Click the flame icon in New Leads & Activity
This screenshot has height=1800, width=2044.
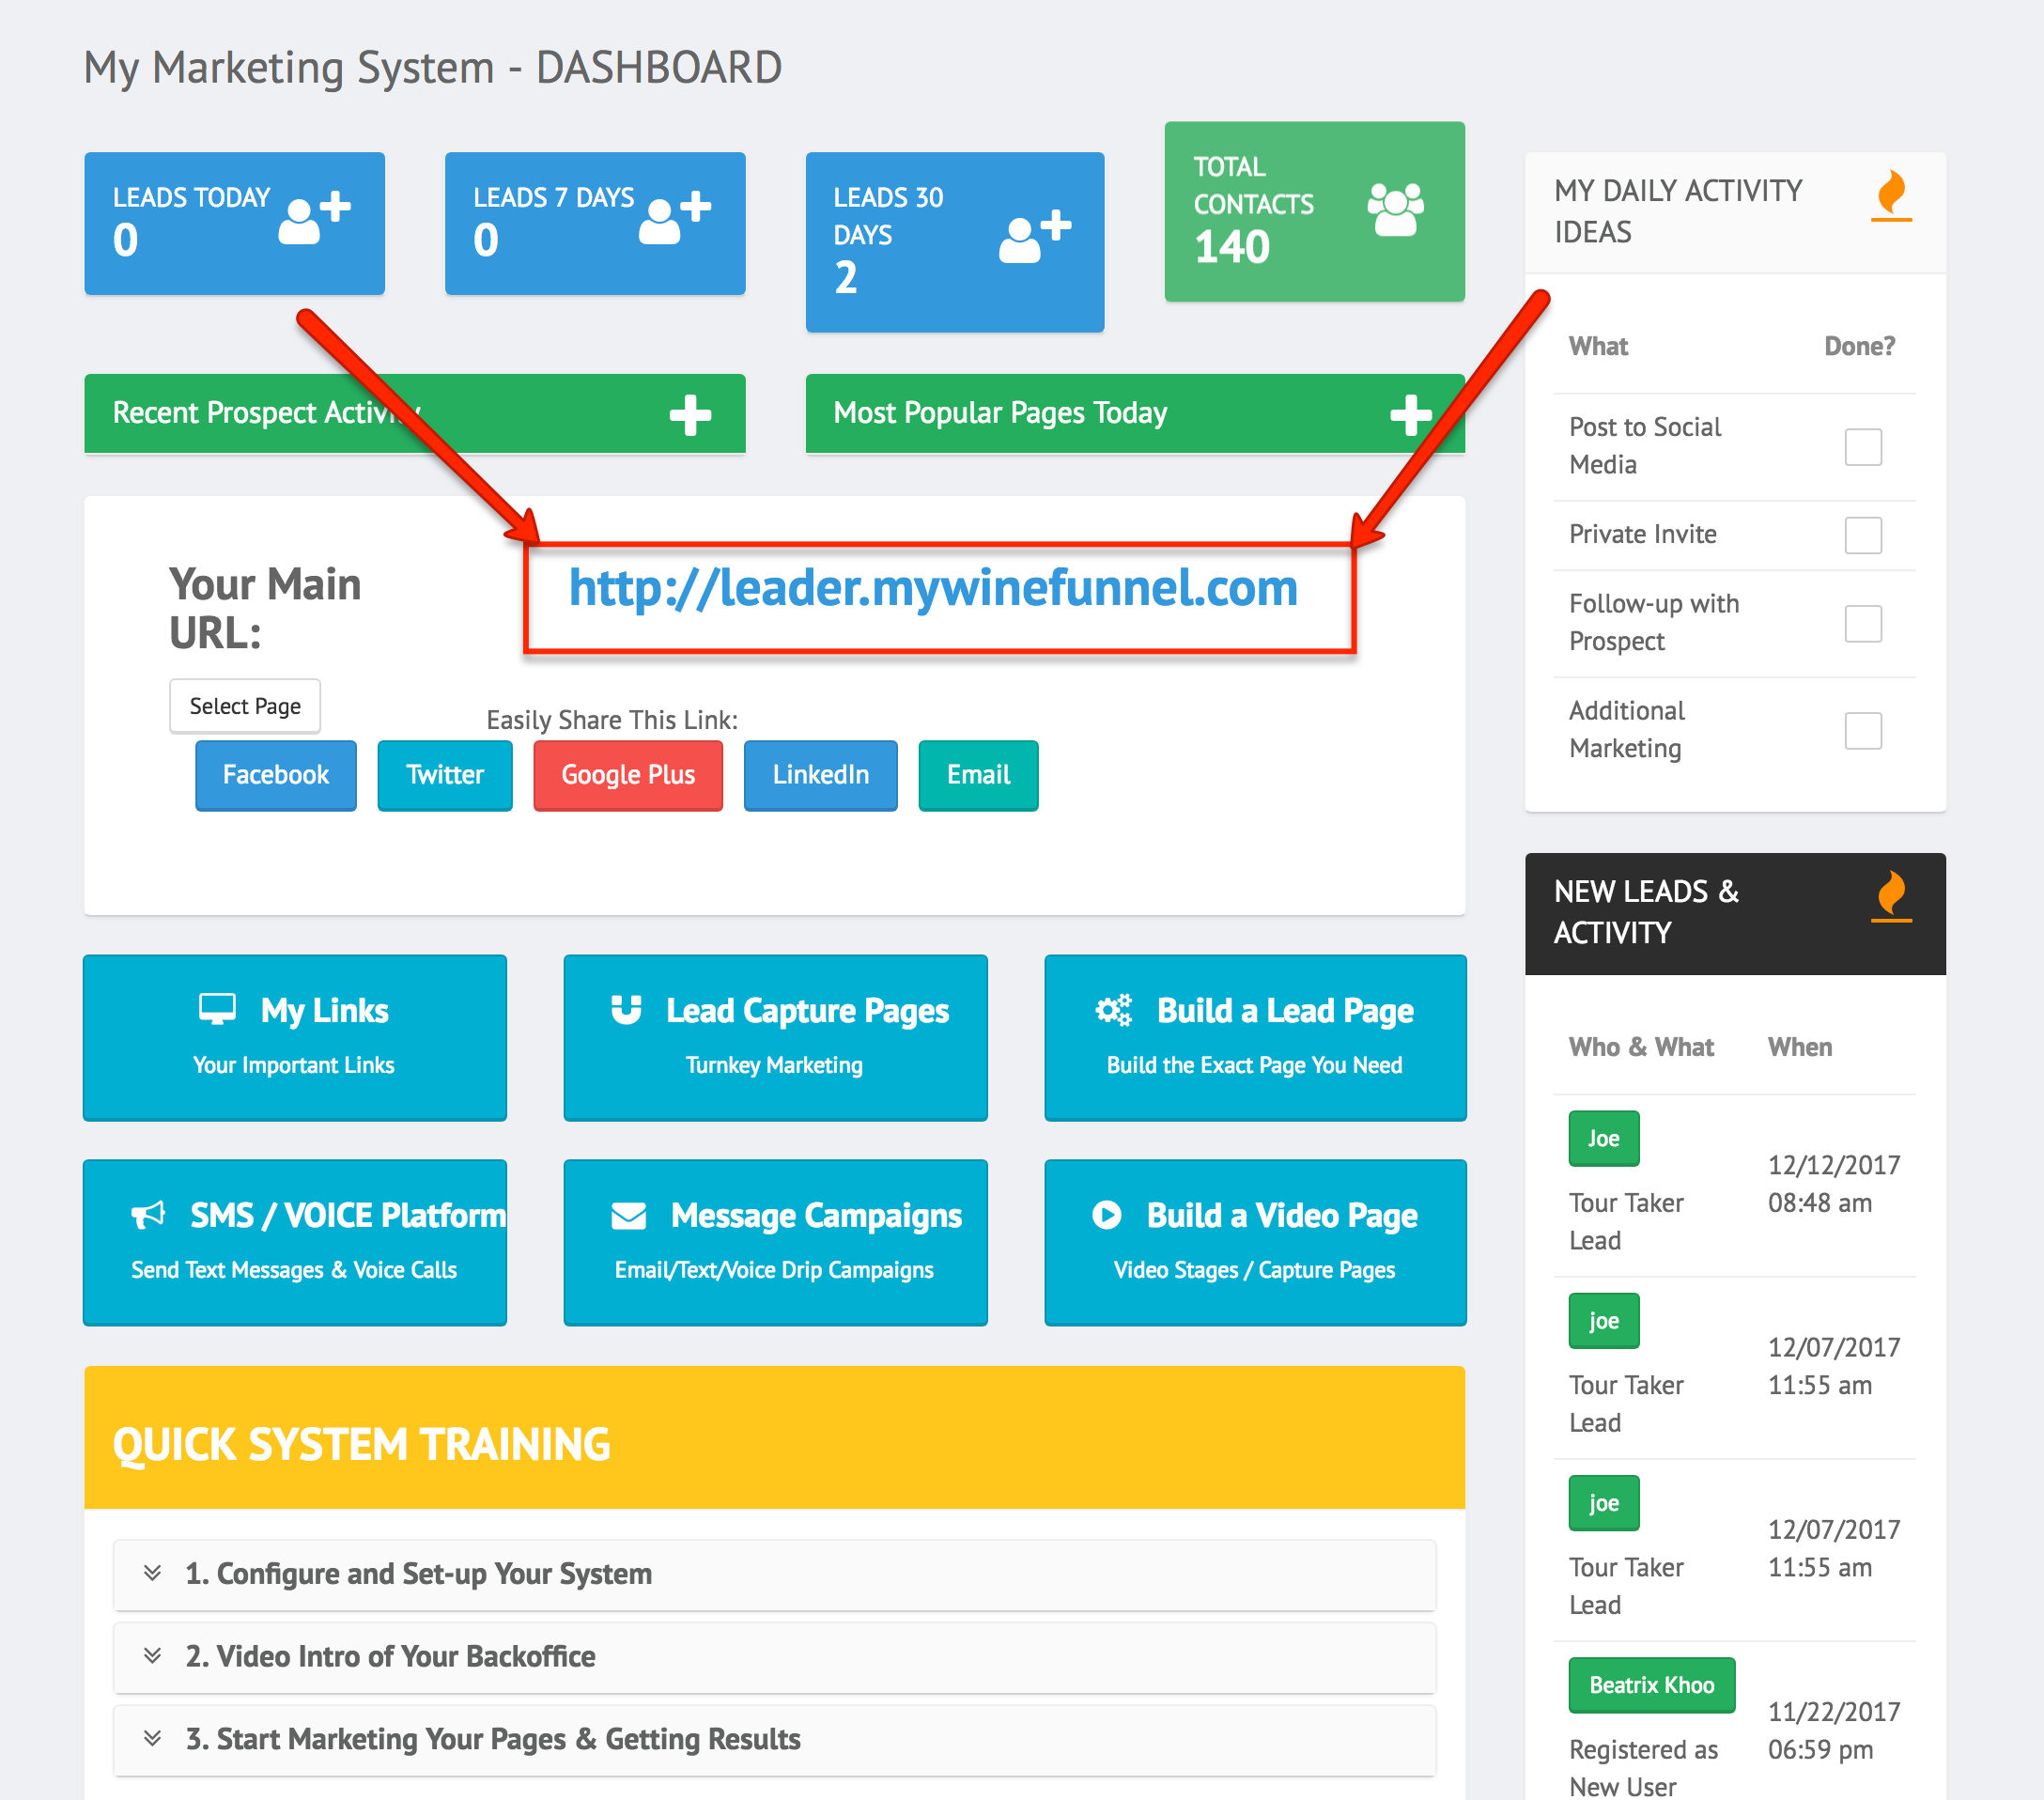1890,895
